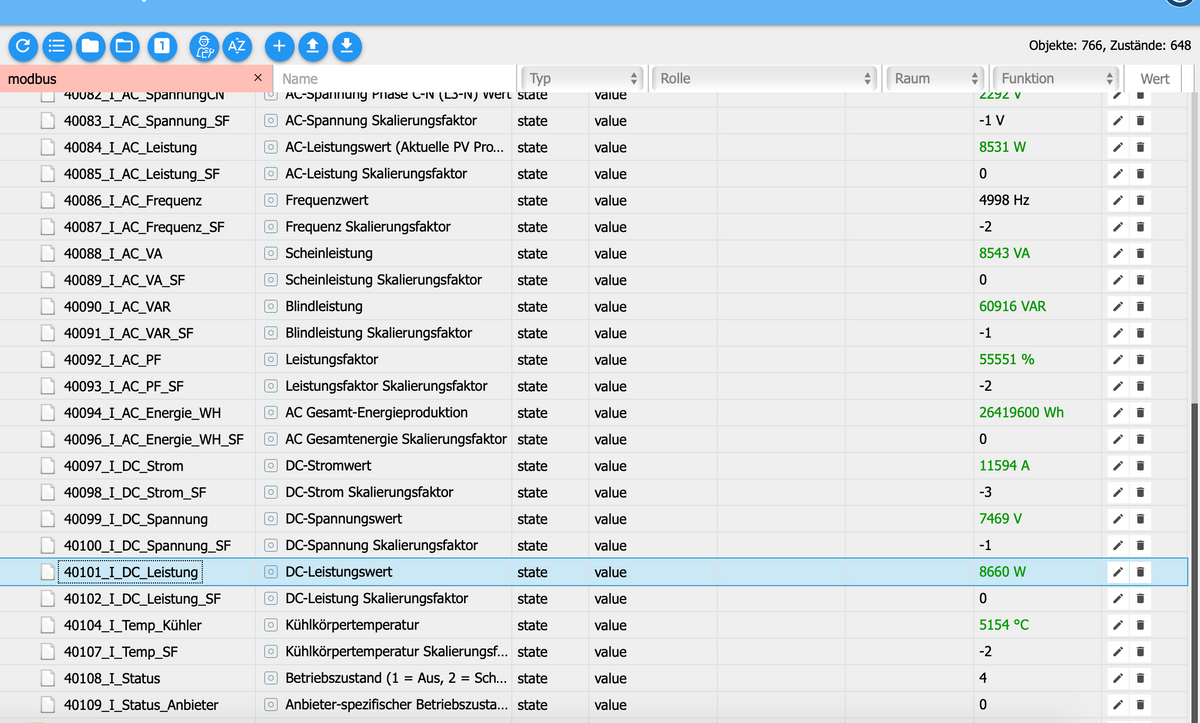This screenshot has width=1200, height=723.
Task: Edit object 40088_I_AC_VA
Action: pyautogui.click(x=1118, y=253)
